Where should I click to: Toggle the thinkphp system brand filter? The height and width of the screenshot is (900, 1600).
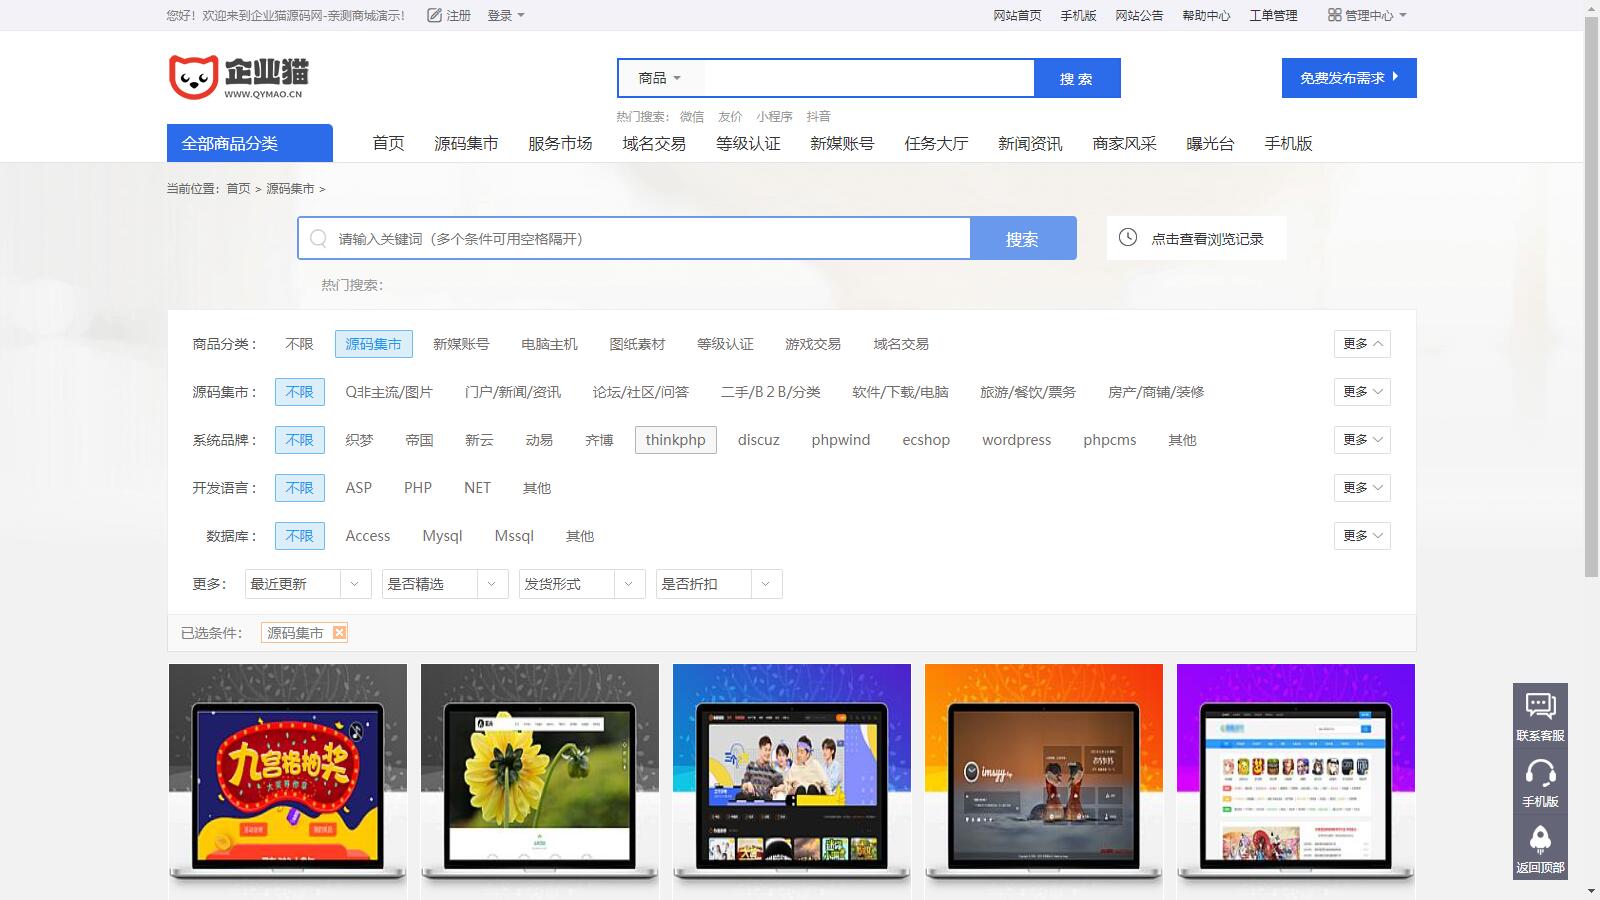[x=675, y=440]
